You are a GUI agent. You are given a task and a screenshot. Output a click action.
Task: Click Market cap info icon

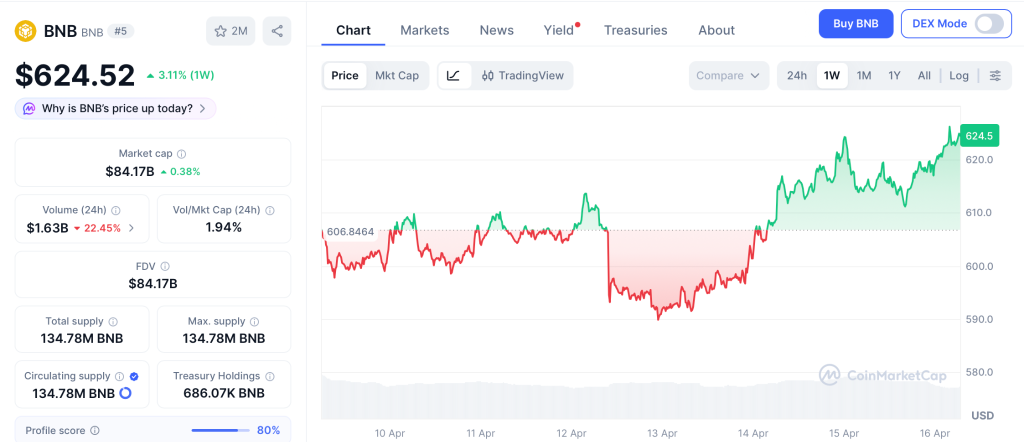pyautogui.click(x=181, y=154)
